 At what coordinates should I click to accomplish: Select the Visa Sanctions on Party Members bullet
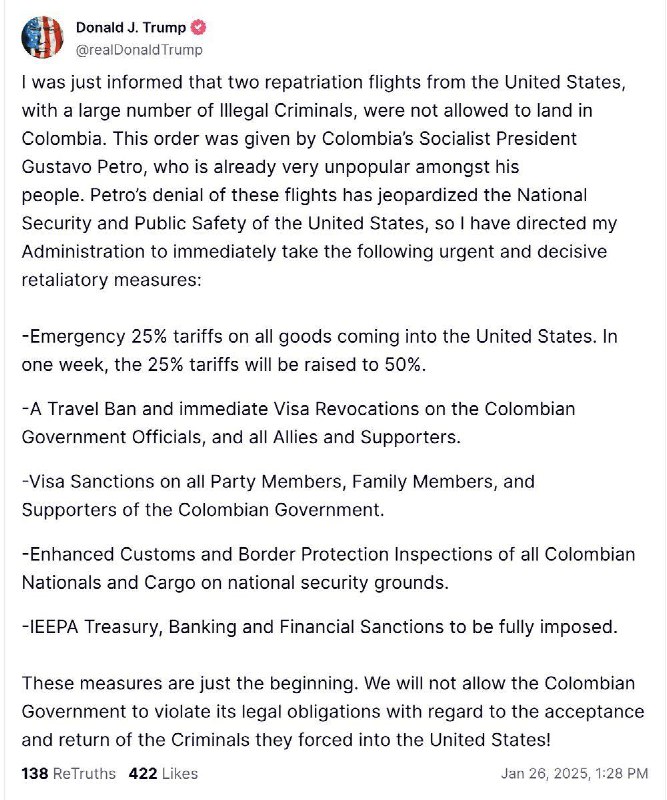pos(278,495)
